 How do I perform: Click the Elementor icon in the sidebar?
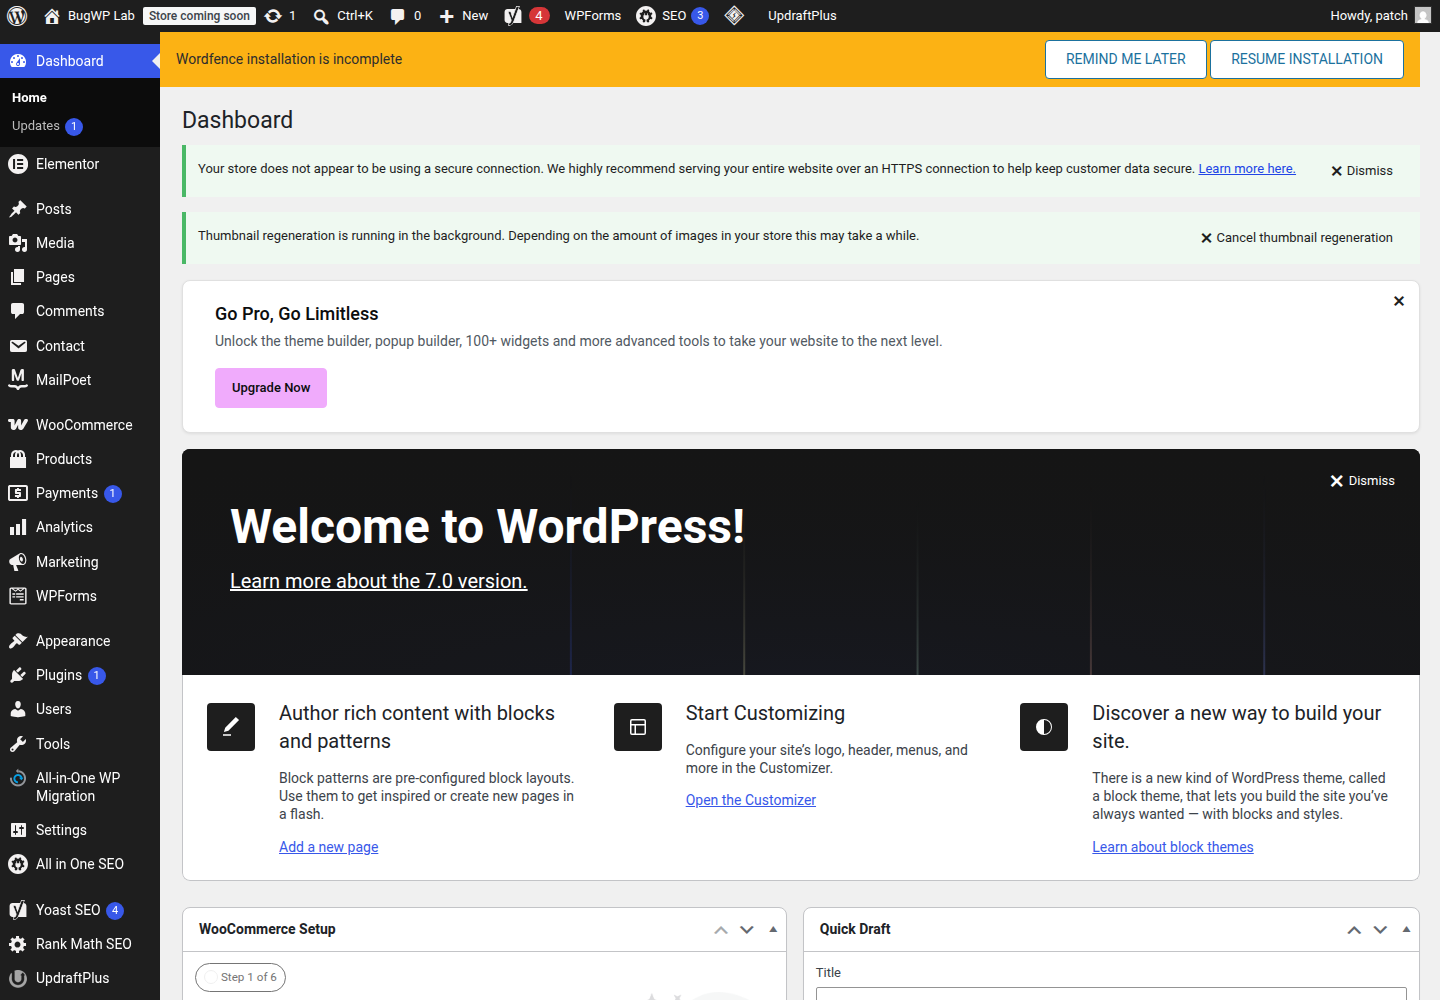(x=17, y=164)
